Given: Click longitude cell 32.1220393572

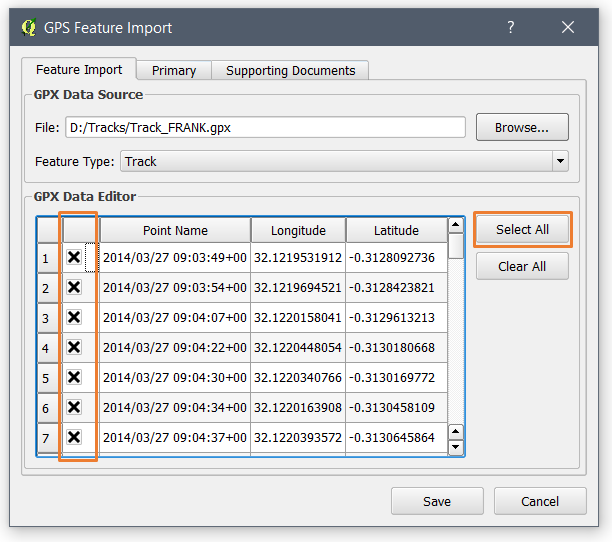Looking at the screenshot, I should point(298,437).
